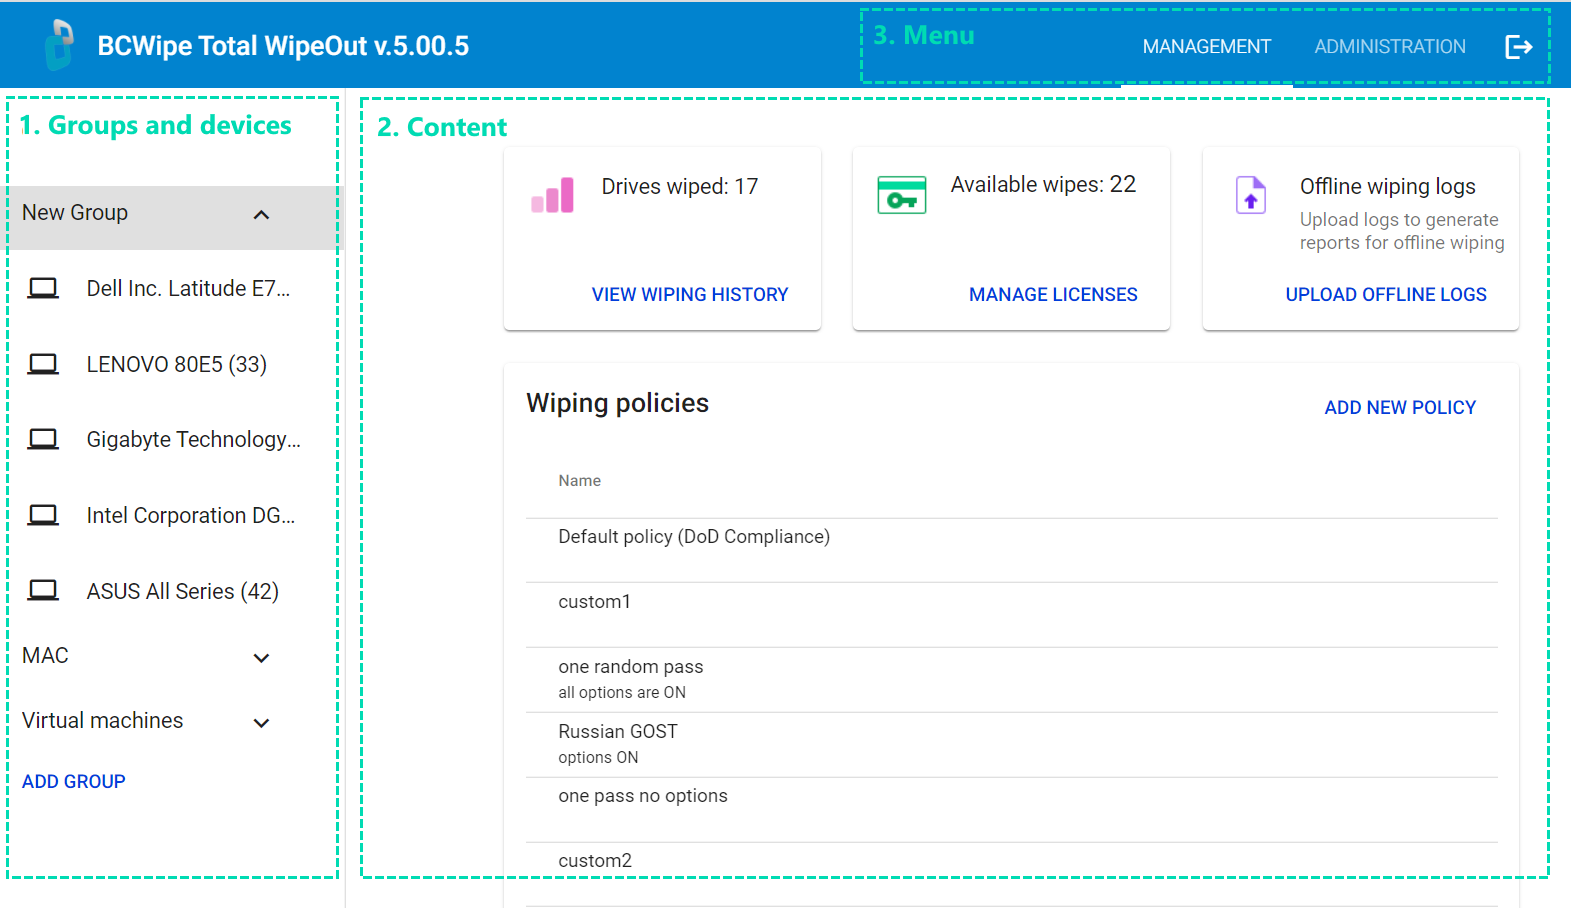Screen dimensions: 1571x908
Task: Click the Drives wiped: 17 text
Action: pyautogui.click(x=680, y=186)
